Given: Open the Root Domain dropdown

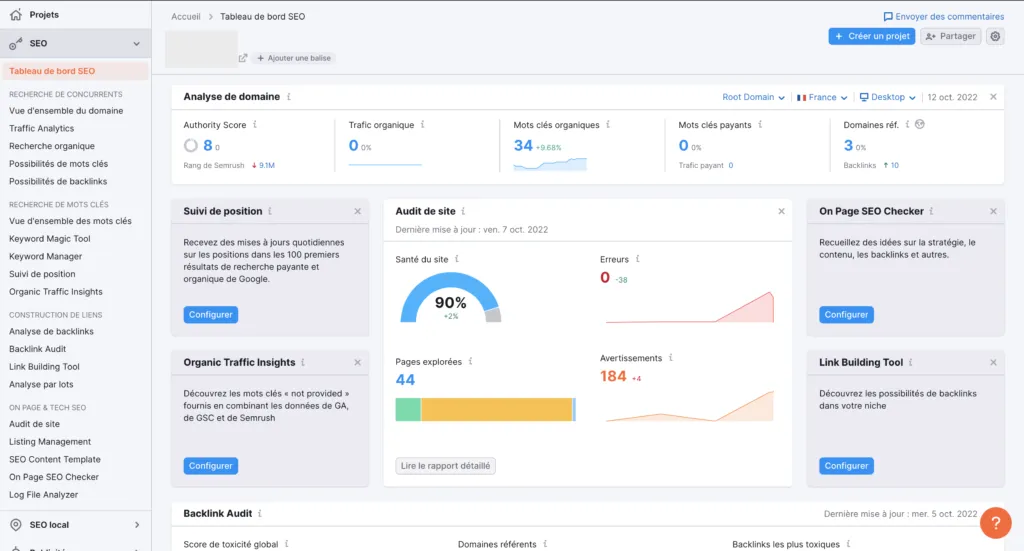Looking at the screenshot, I should [753, 97].
